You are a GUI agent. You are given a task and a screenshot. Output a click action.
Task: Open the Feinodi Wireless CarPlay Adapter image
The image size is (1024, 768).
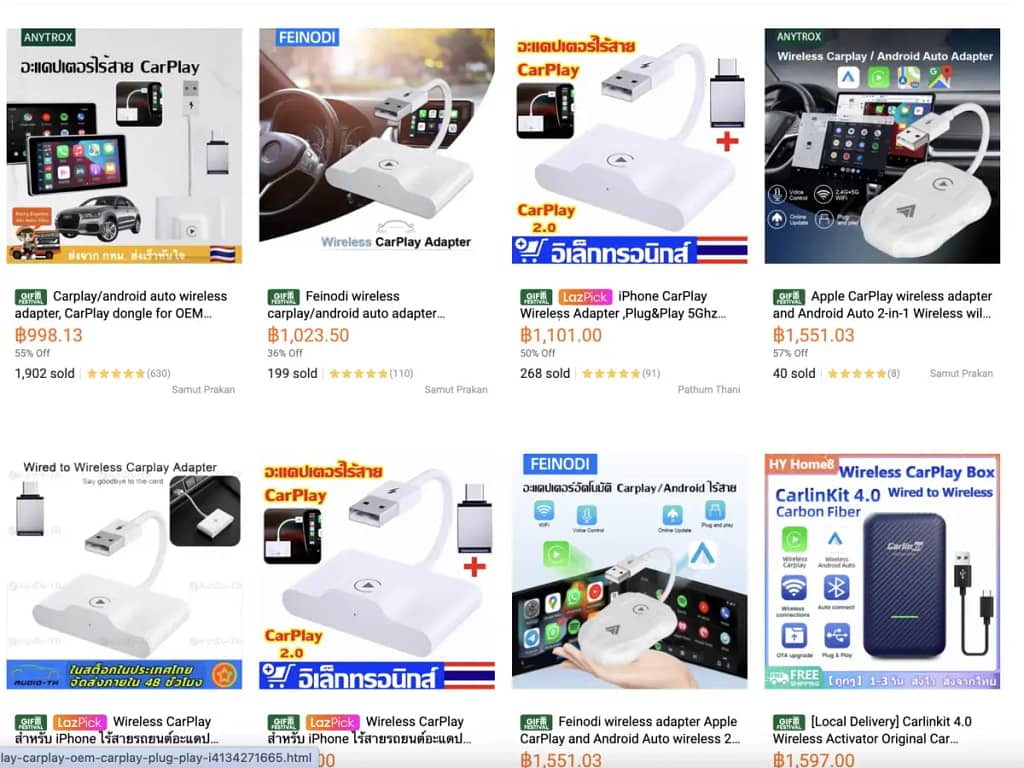[x=377, y=146]
